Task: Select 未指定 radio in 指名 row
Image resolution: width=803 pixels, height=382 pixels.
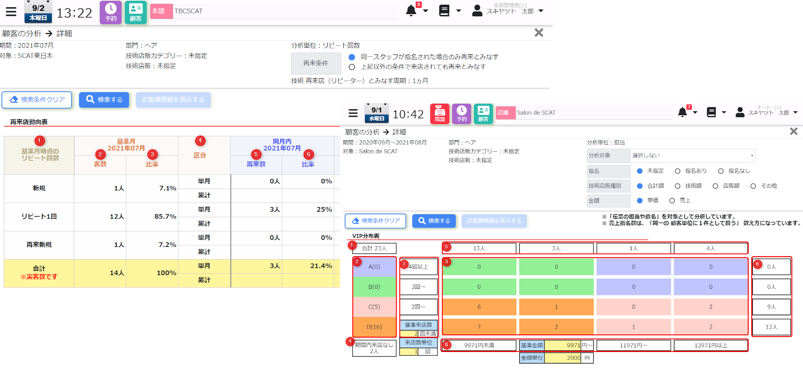Action: 639,171
